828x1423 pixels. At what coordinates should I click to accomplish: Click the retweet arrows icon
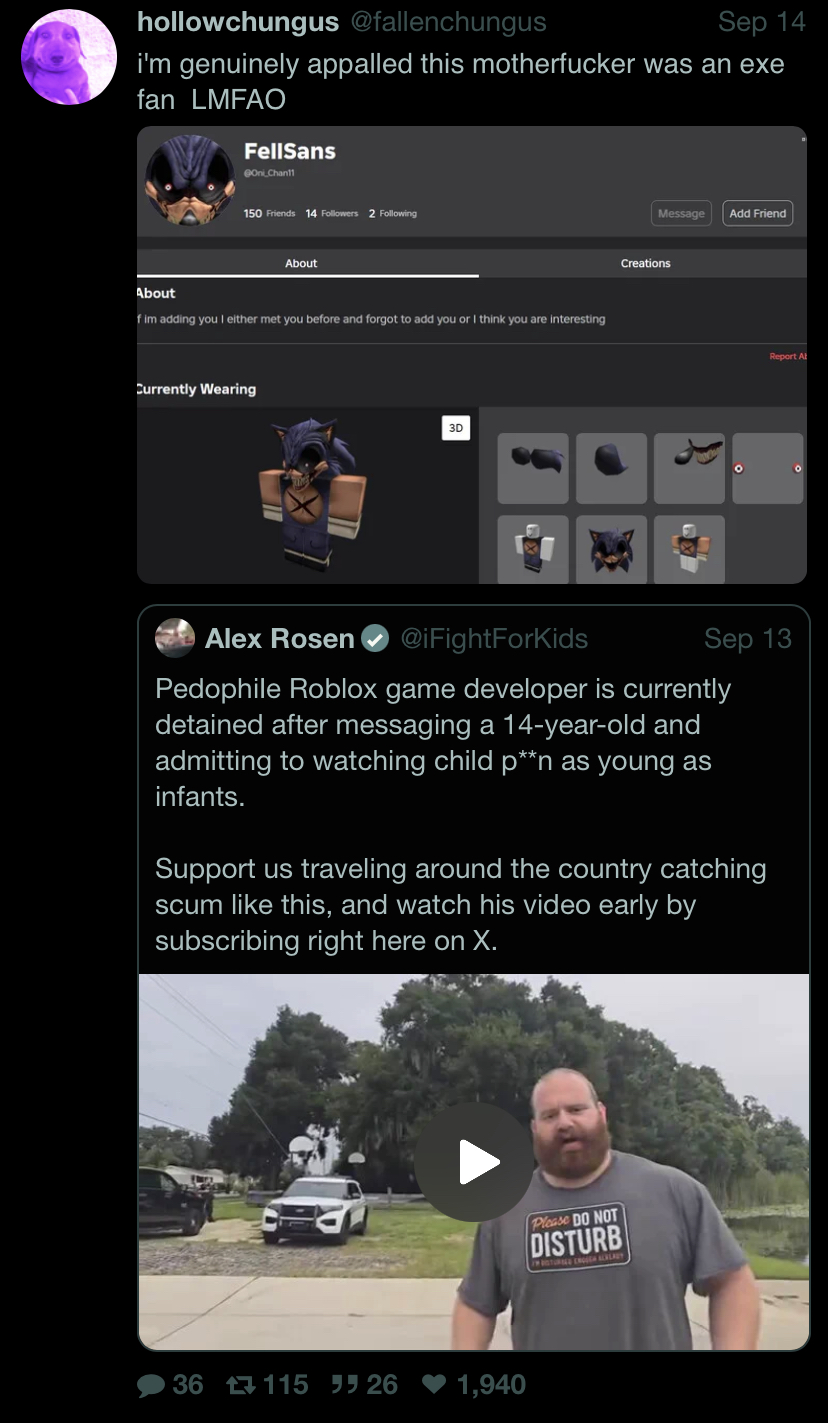242,1384
